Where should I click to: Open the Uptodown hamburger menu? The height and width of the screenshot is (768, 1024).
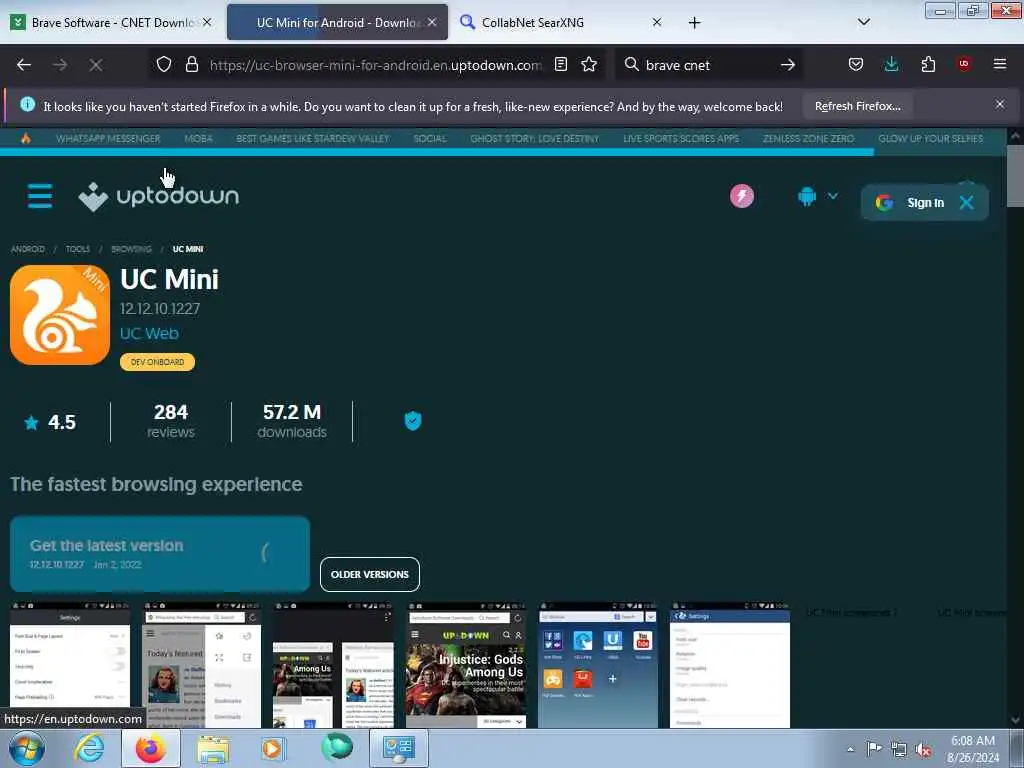click(x=40, y=196)
